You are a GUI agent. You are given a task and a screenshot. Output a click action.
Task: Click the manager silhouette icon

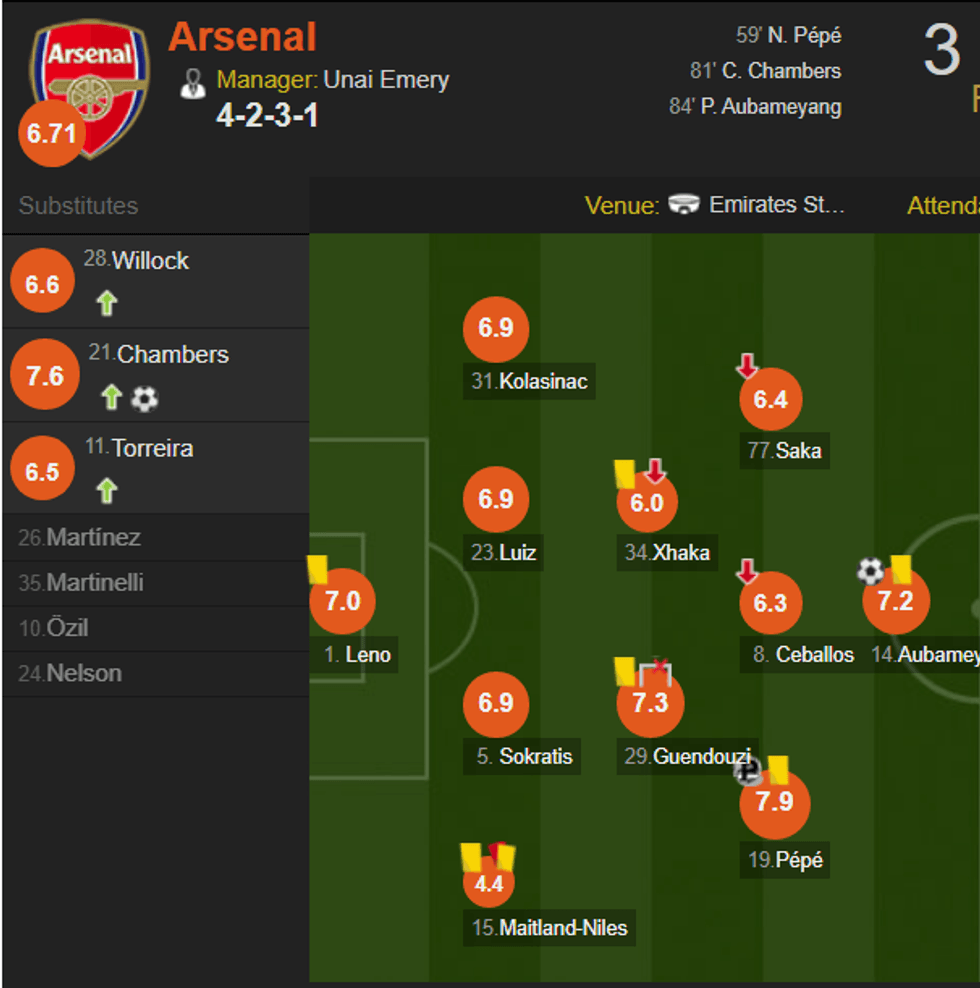click(192, 83)
